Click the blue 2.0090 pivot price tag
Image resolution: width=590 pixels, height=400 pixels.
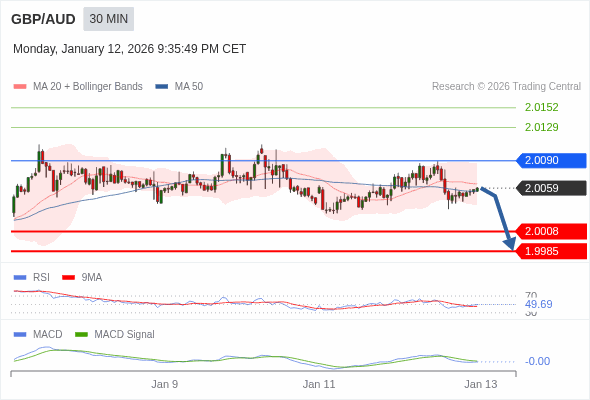(551, 160)
